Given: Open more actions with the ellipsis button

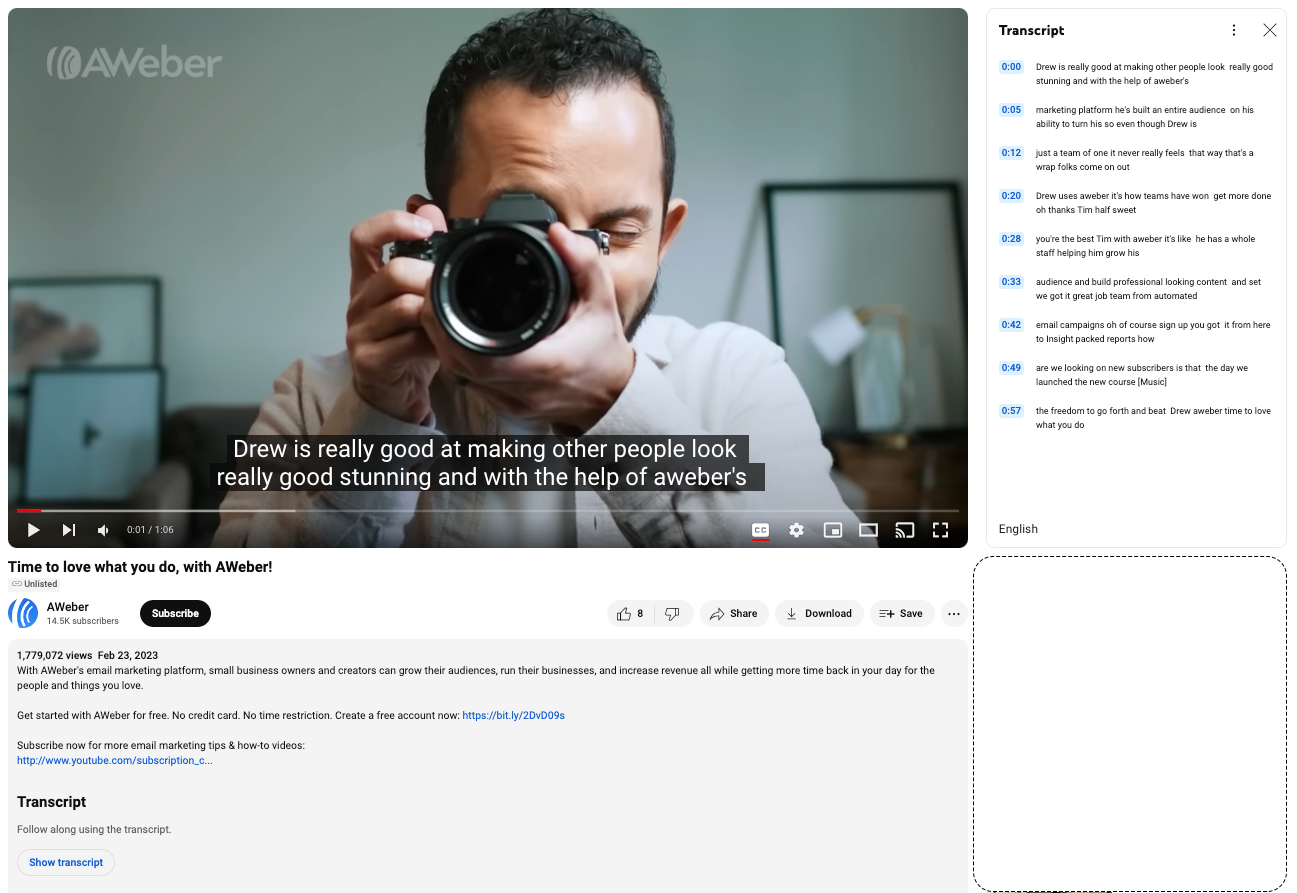Looking at the screenshot, I should (953, 613).
